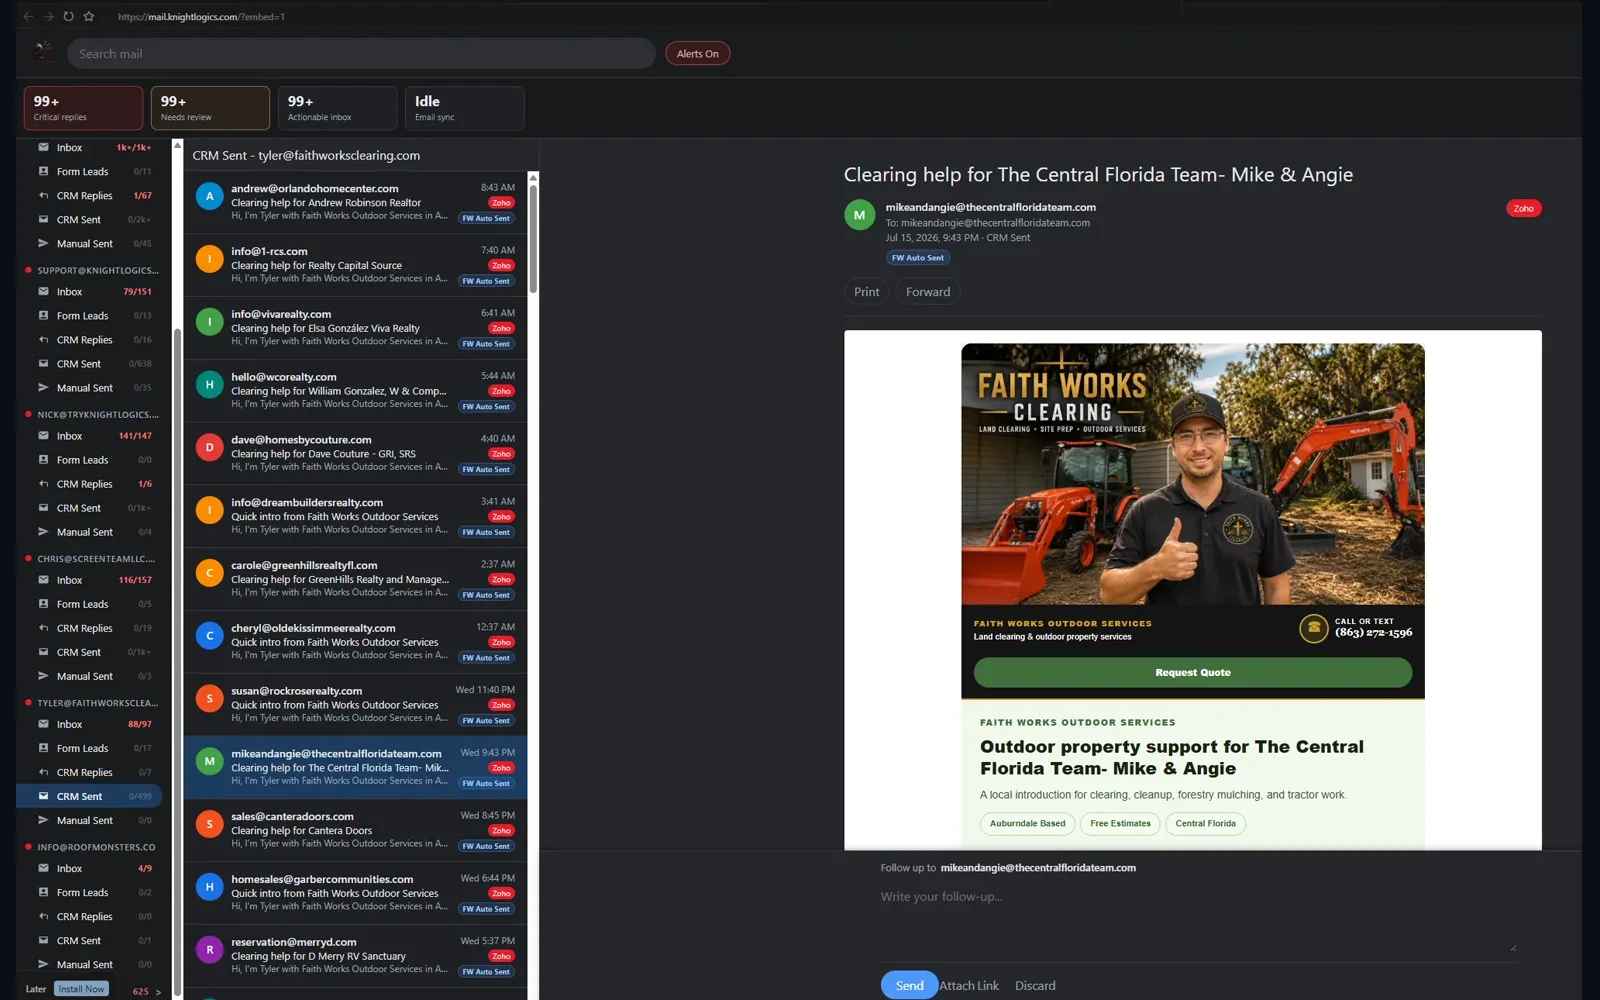The height and width of the screenshot is (1000, 1600).
Task: Open the email from carole@greenhillsrealtyfl.com
Action: (355, 579)
